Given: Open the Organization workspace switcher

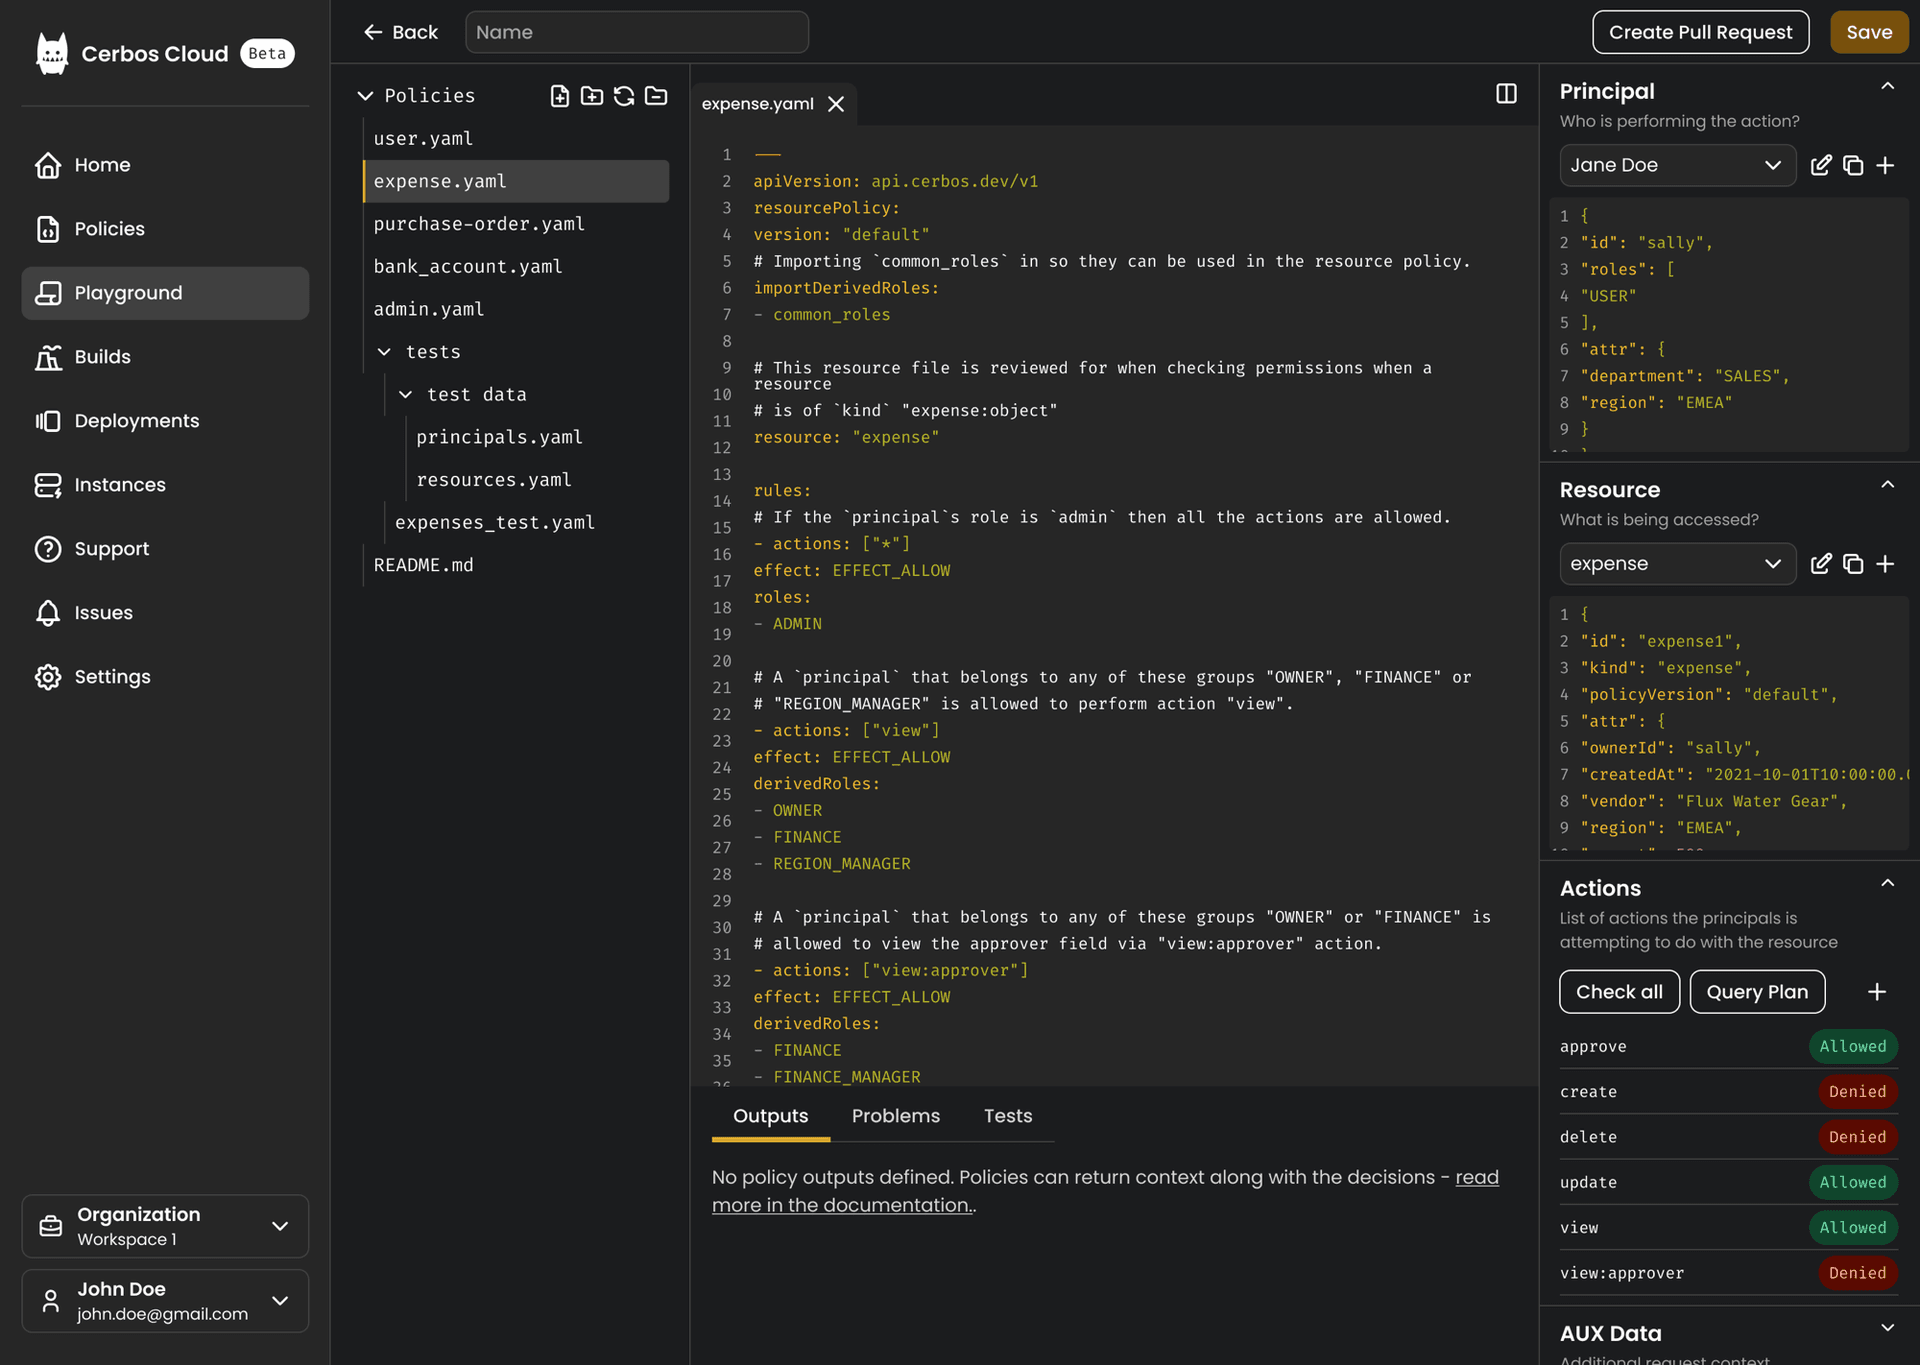Looking at the screenshot, I should [x=165, y=1226].
